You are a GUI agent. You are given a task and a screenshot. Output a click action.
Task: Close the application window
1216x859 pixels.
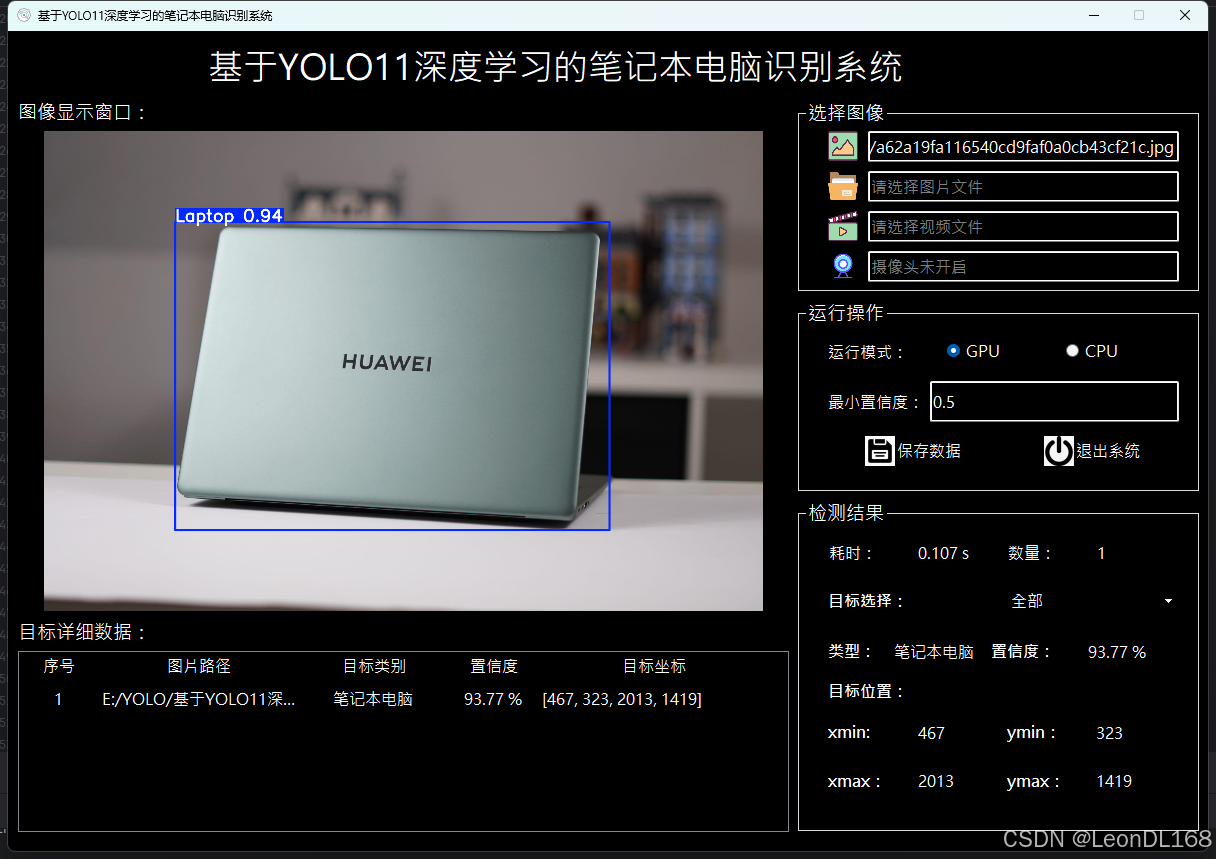1185,15
